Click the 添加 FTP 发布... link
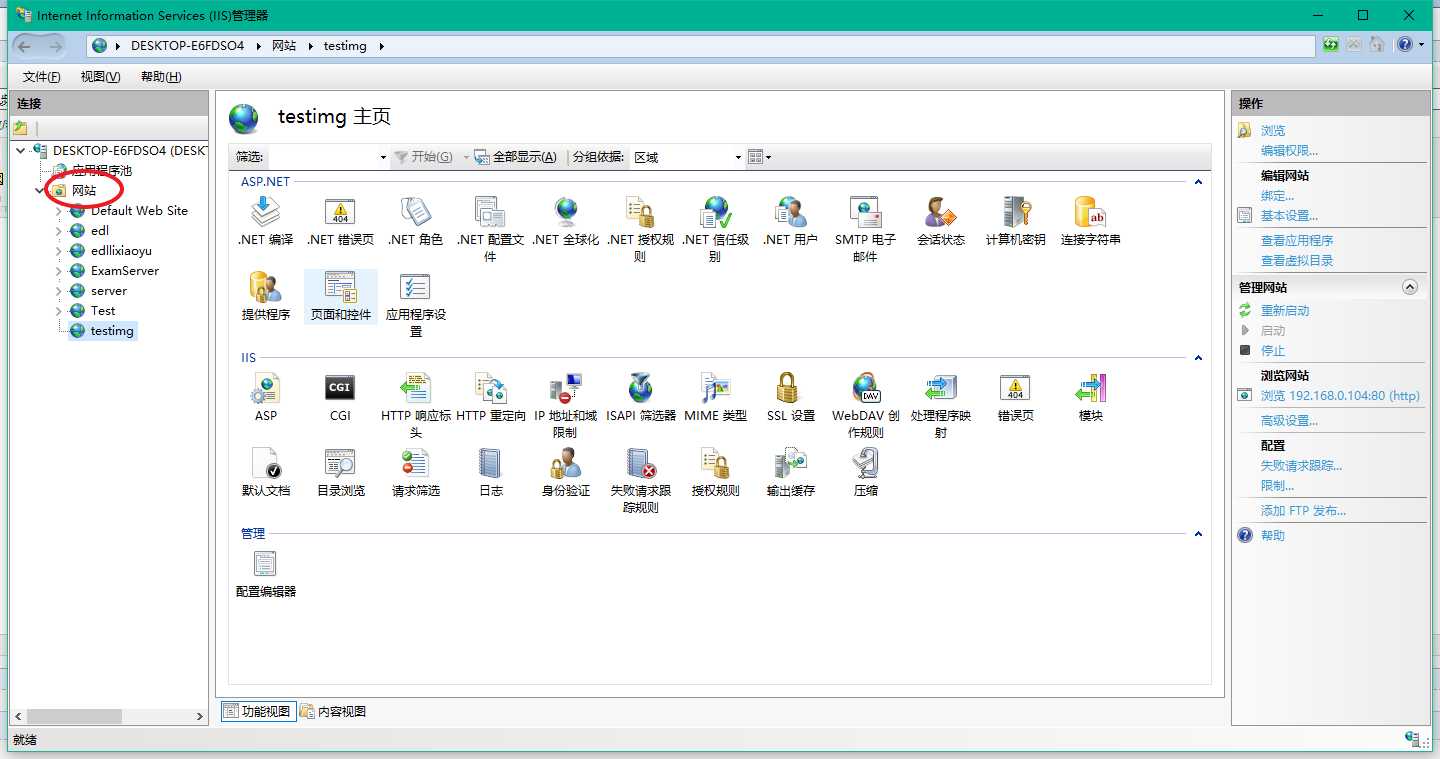 [x=1303, y=511]
